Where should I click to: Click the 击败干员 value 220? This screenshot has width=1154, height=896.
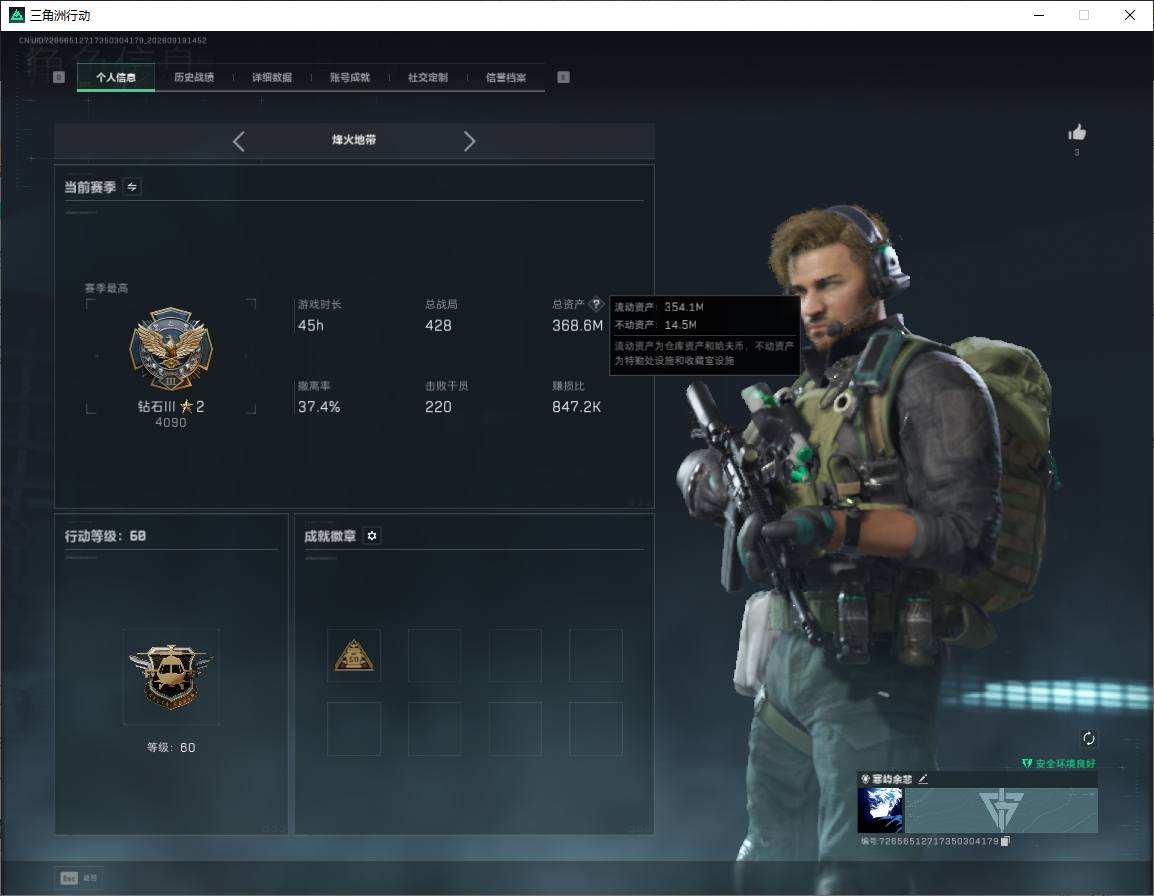(x=438, y=406)
